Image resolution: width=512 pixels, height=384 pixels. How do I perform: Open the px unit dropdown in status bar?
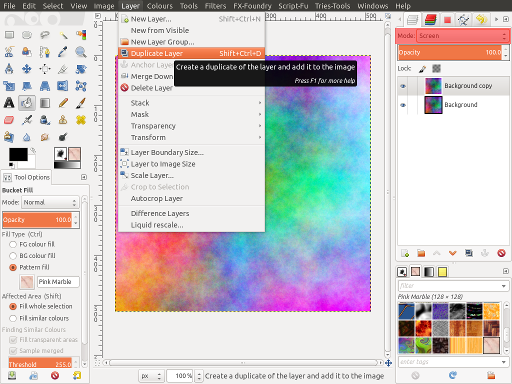[x=151, y=376]
